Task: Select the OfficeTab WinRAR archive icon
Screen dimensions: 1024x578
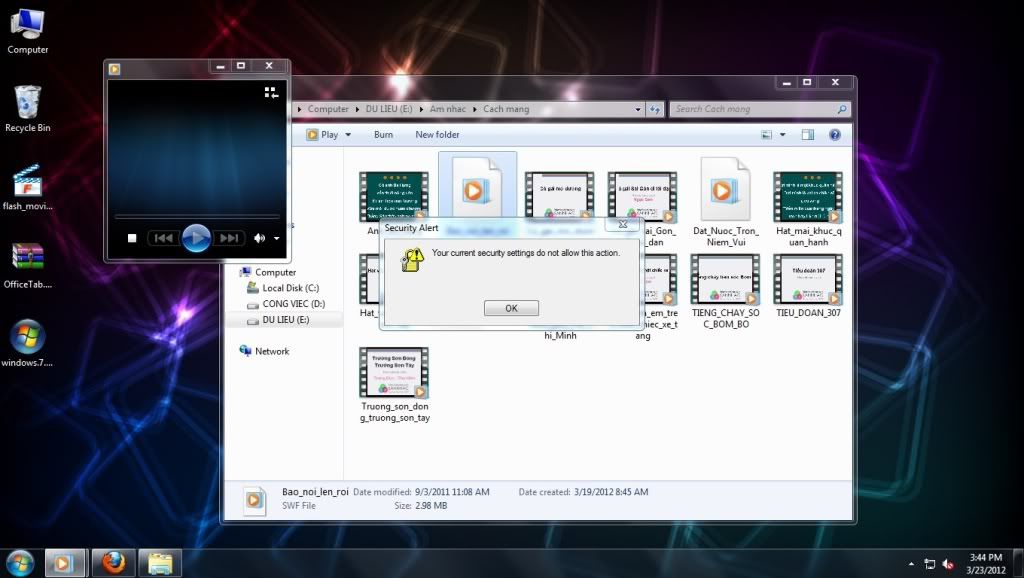Action: point(27,266)
